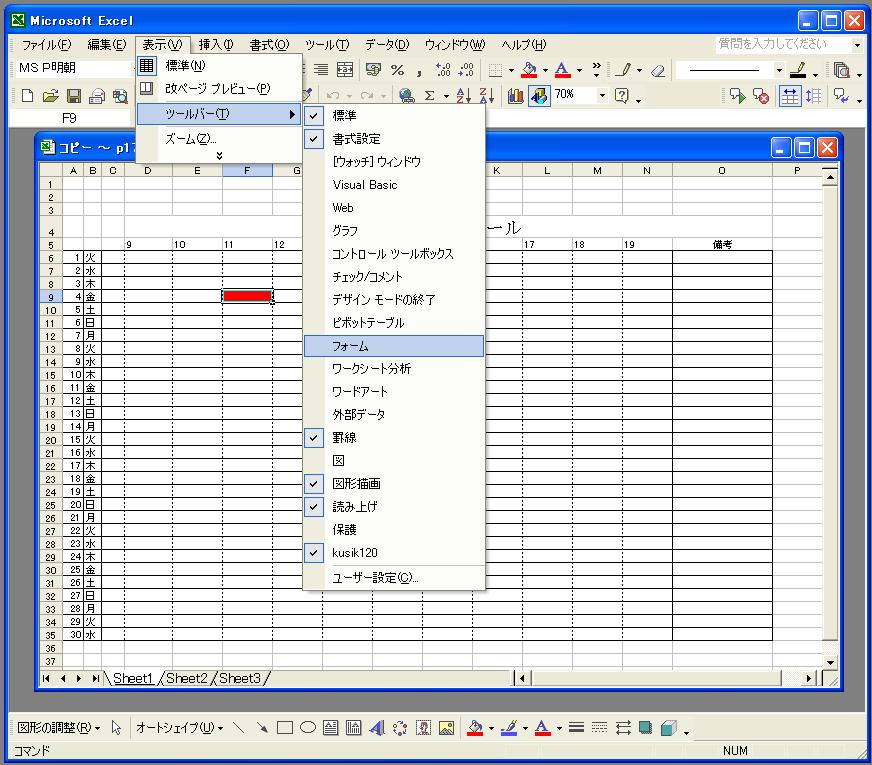Switch to the Sheet2 tab

pyautogui.click(x=186, y=678)
